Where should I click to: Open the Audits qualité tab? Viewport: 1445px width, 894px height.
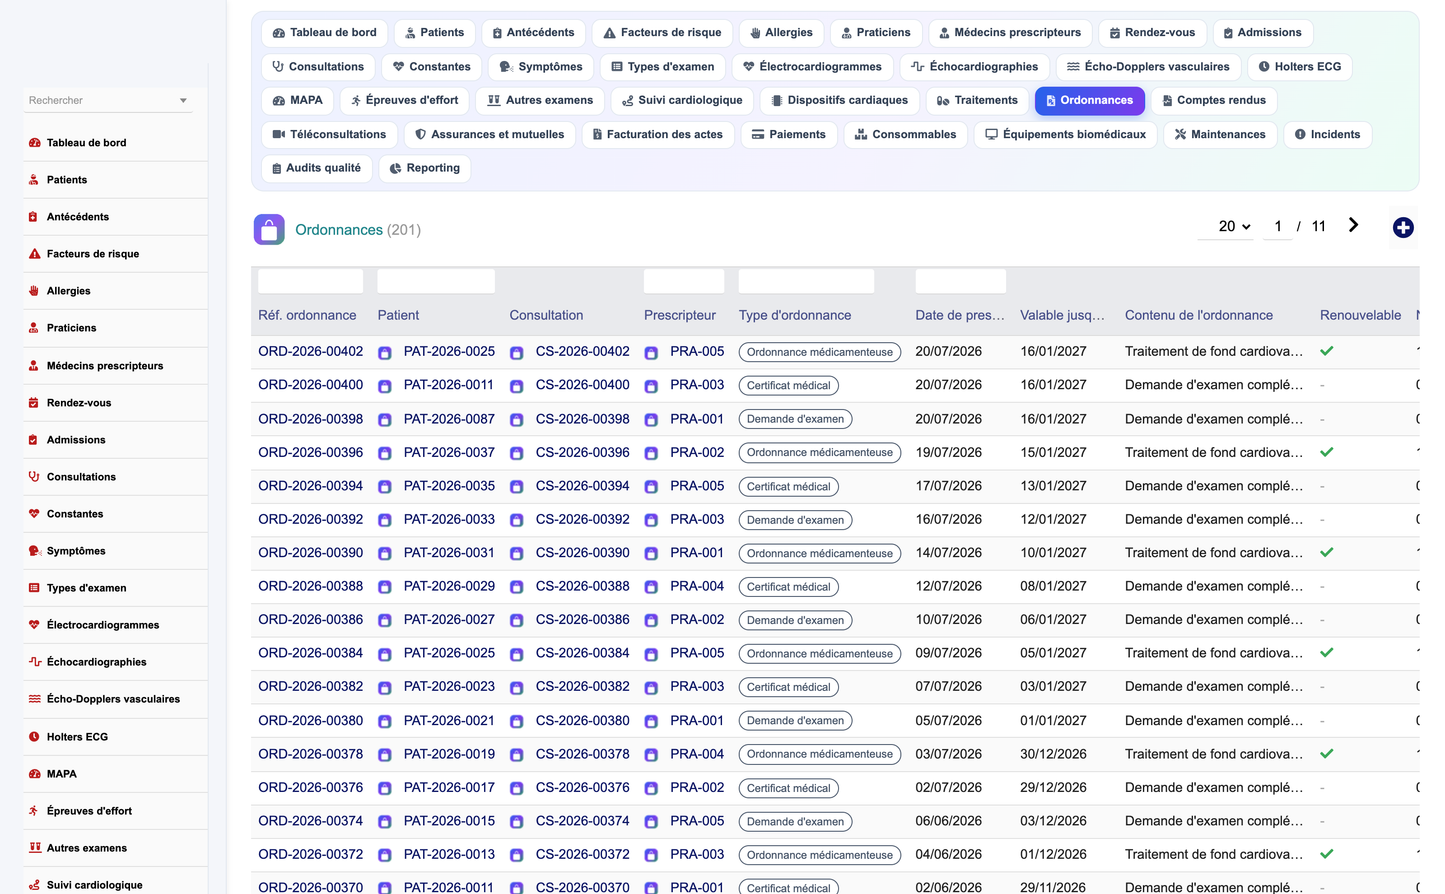coord(316,169)
